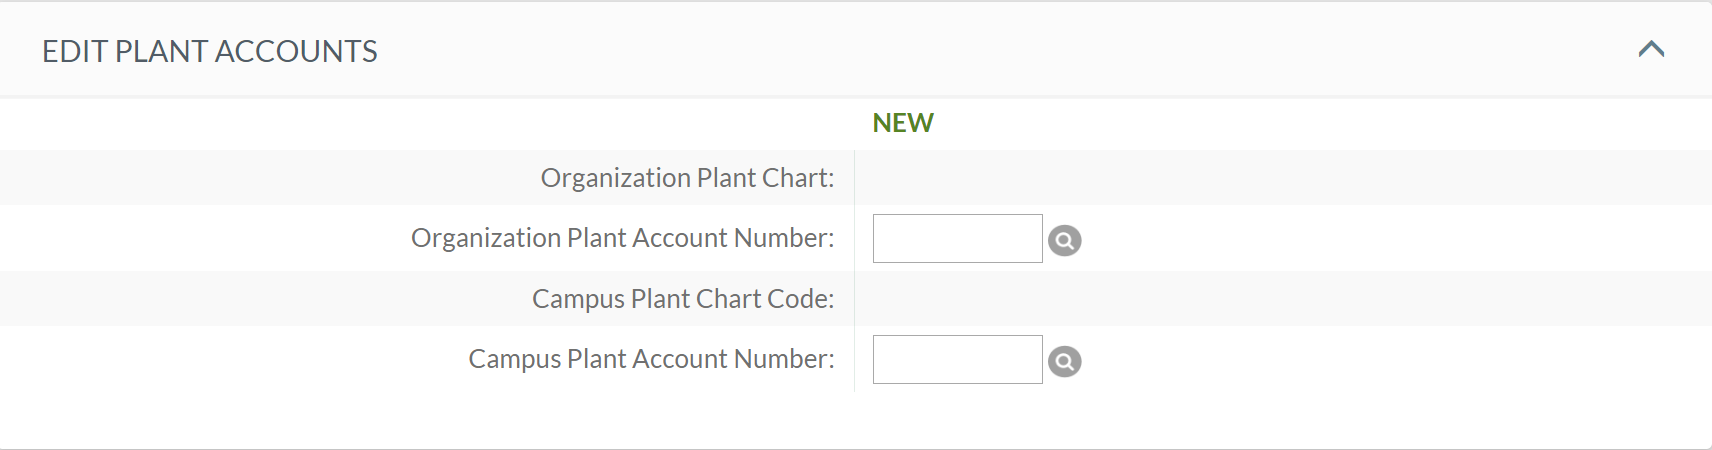
Task: Collapse the Edit Plant Accounts section chevron
Action: coord(1651,49)
